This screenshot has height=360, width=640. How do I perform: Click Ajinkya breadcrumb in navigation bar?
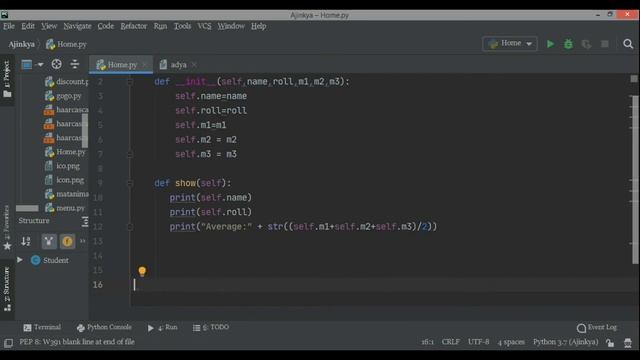click(21, 44)
